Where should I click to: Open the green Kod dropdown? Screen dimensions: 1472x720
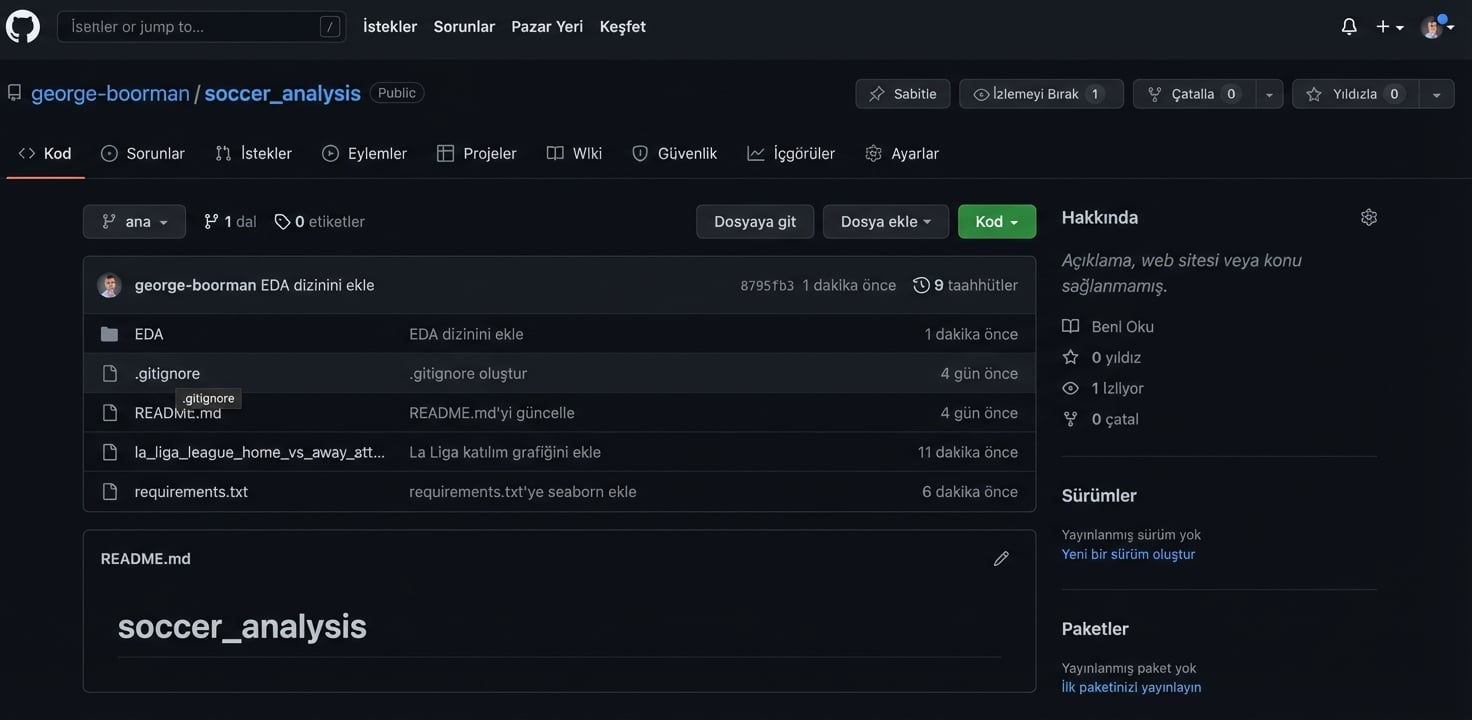point(996,222)
